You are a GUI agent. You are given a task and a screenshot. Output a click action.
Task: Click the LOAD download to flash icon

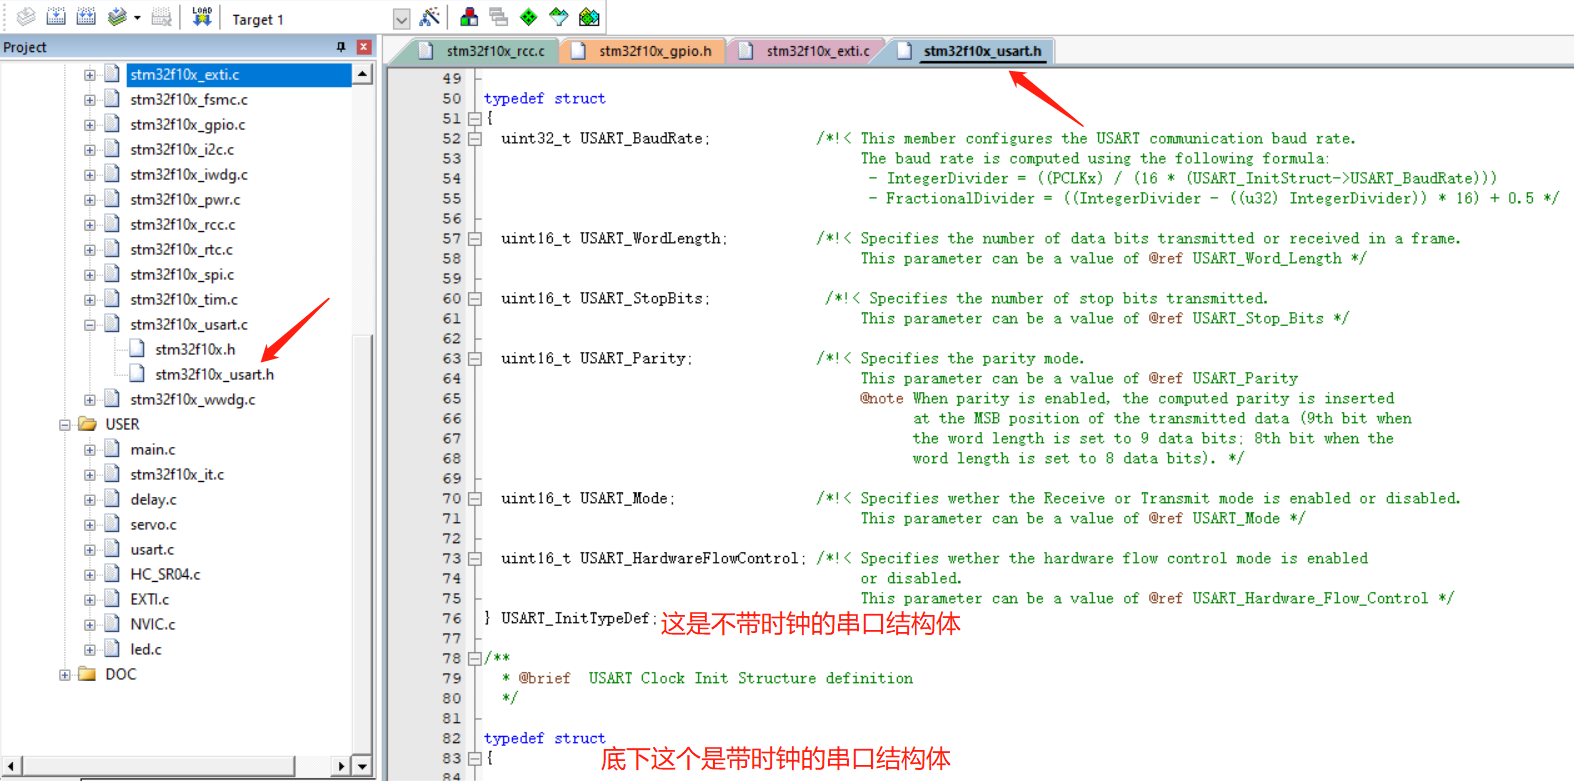point(202,17)
